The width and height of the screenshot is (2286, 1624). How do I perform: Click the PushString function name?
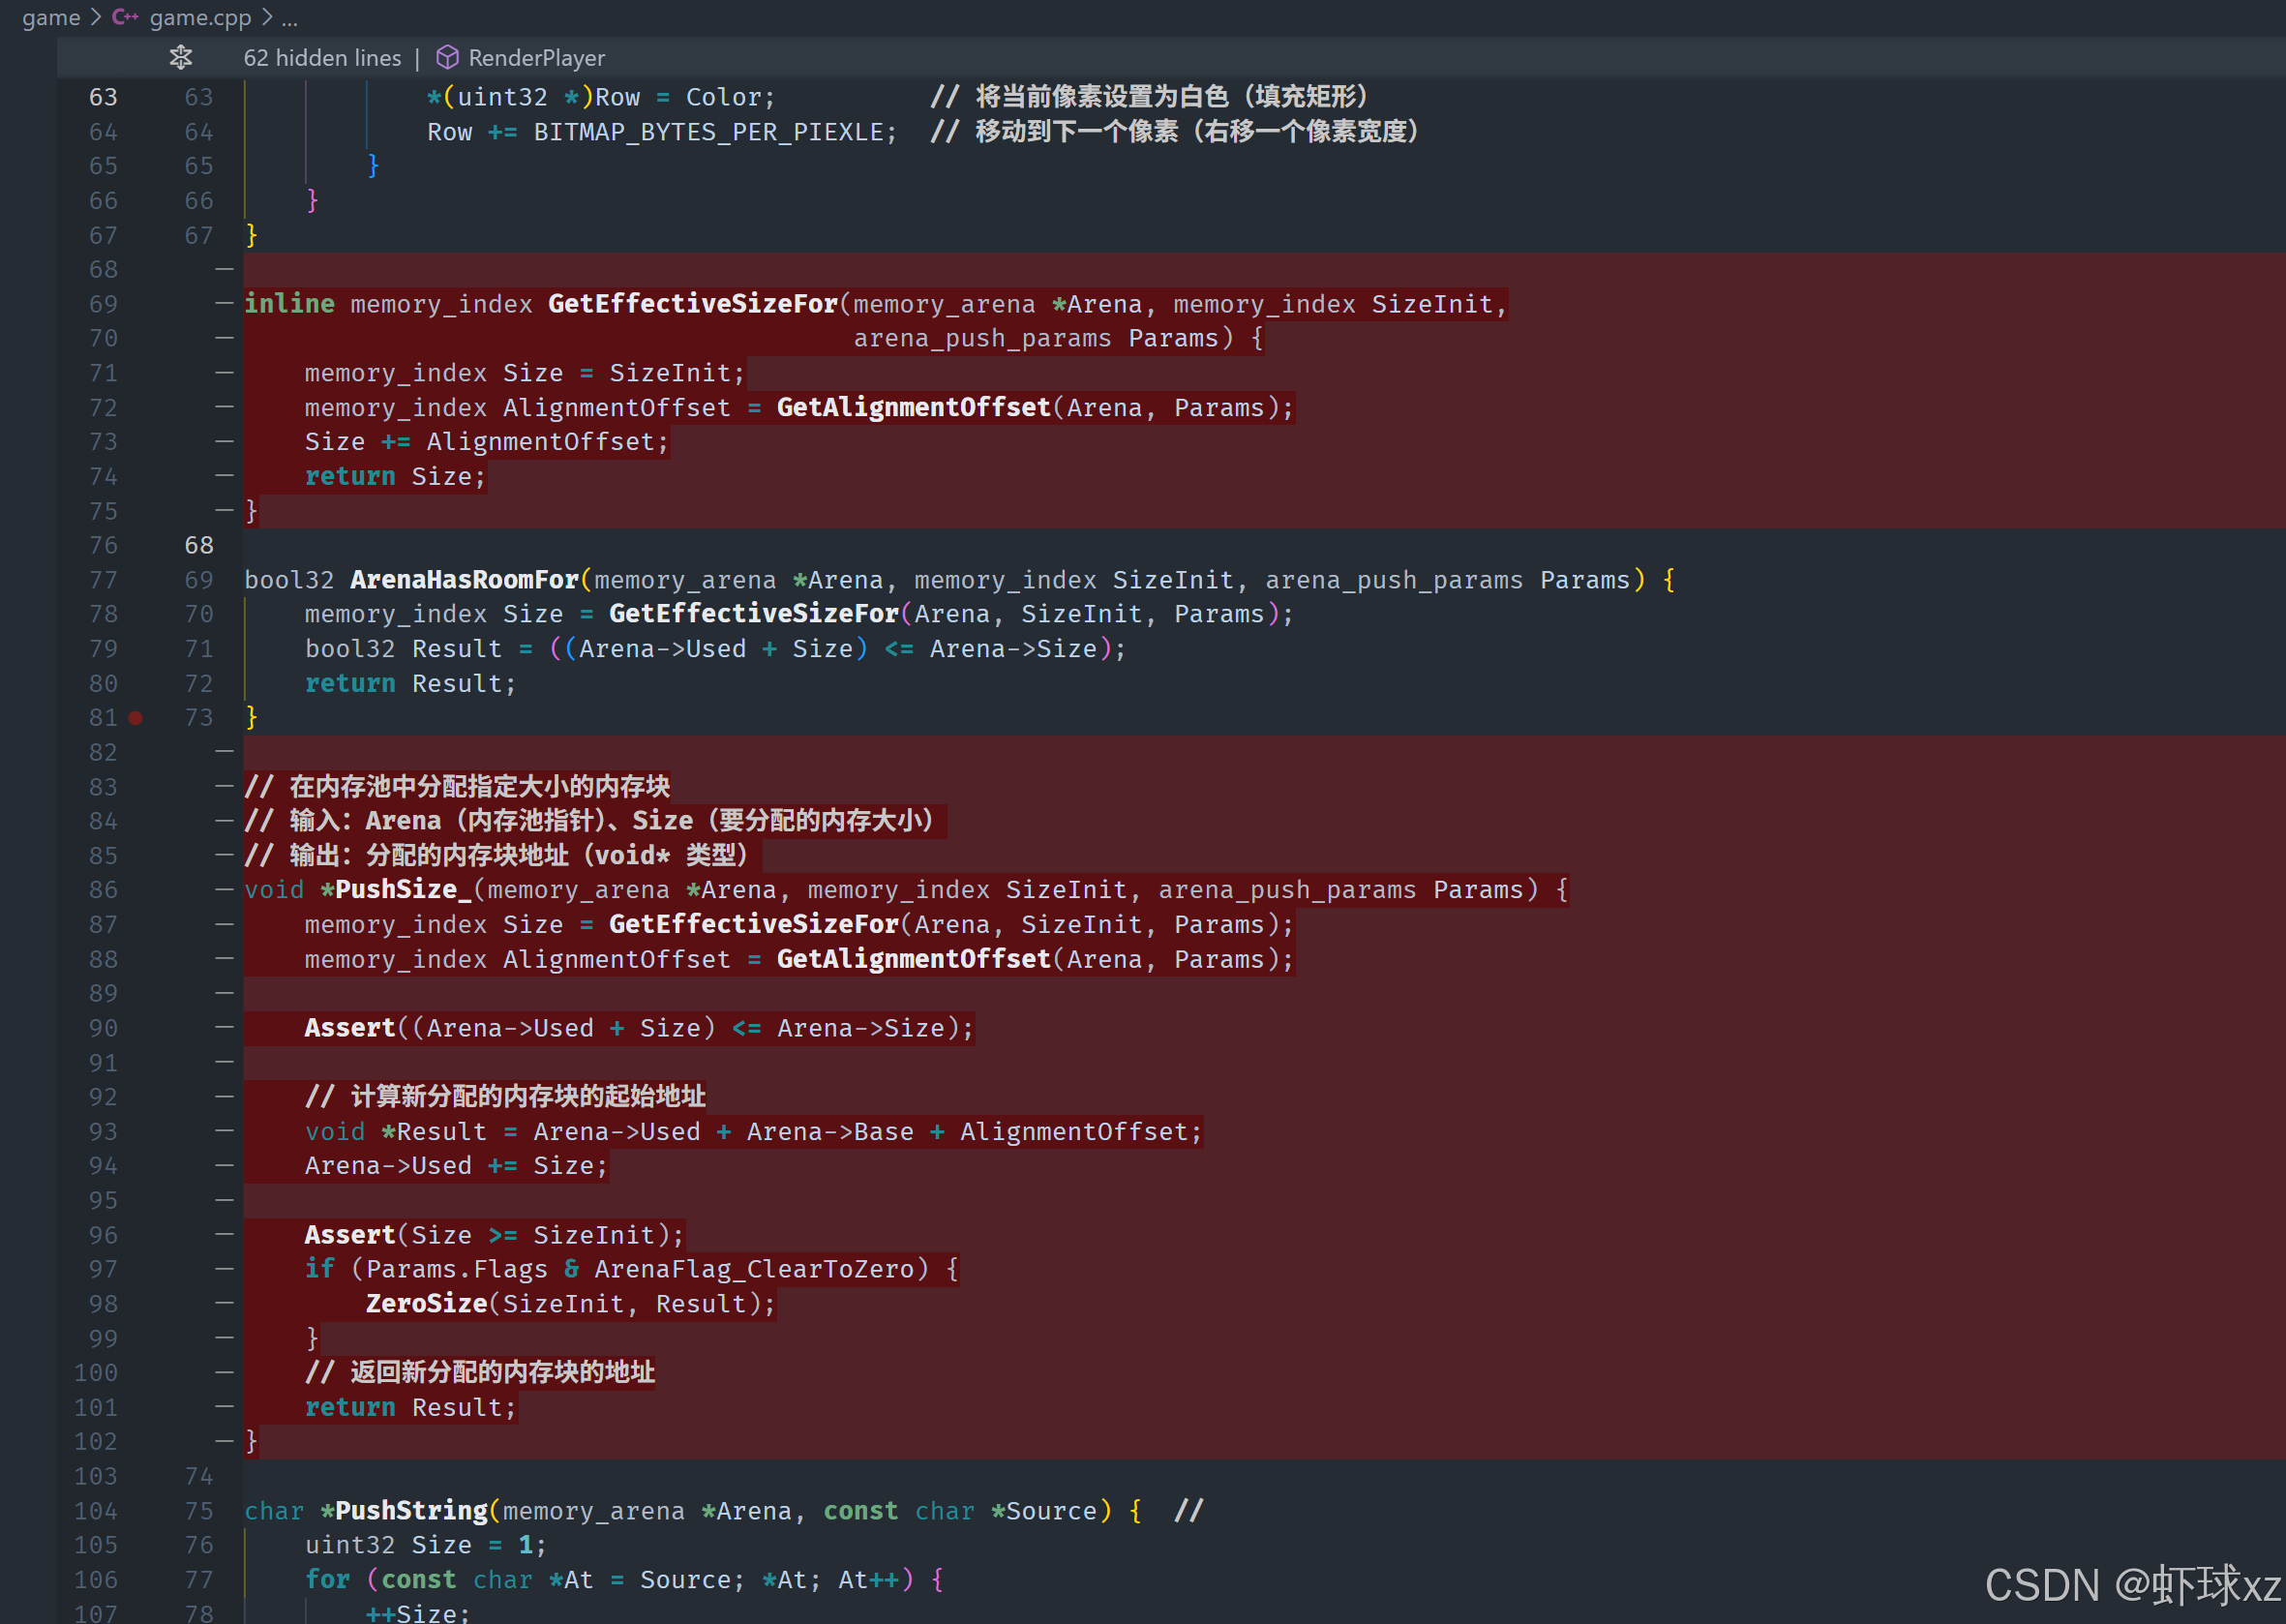pyautogui.click(x=411, y=1510)
